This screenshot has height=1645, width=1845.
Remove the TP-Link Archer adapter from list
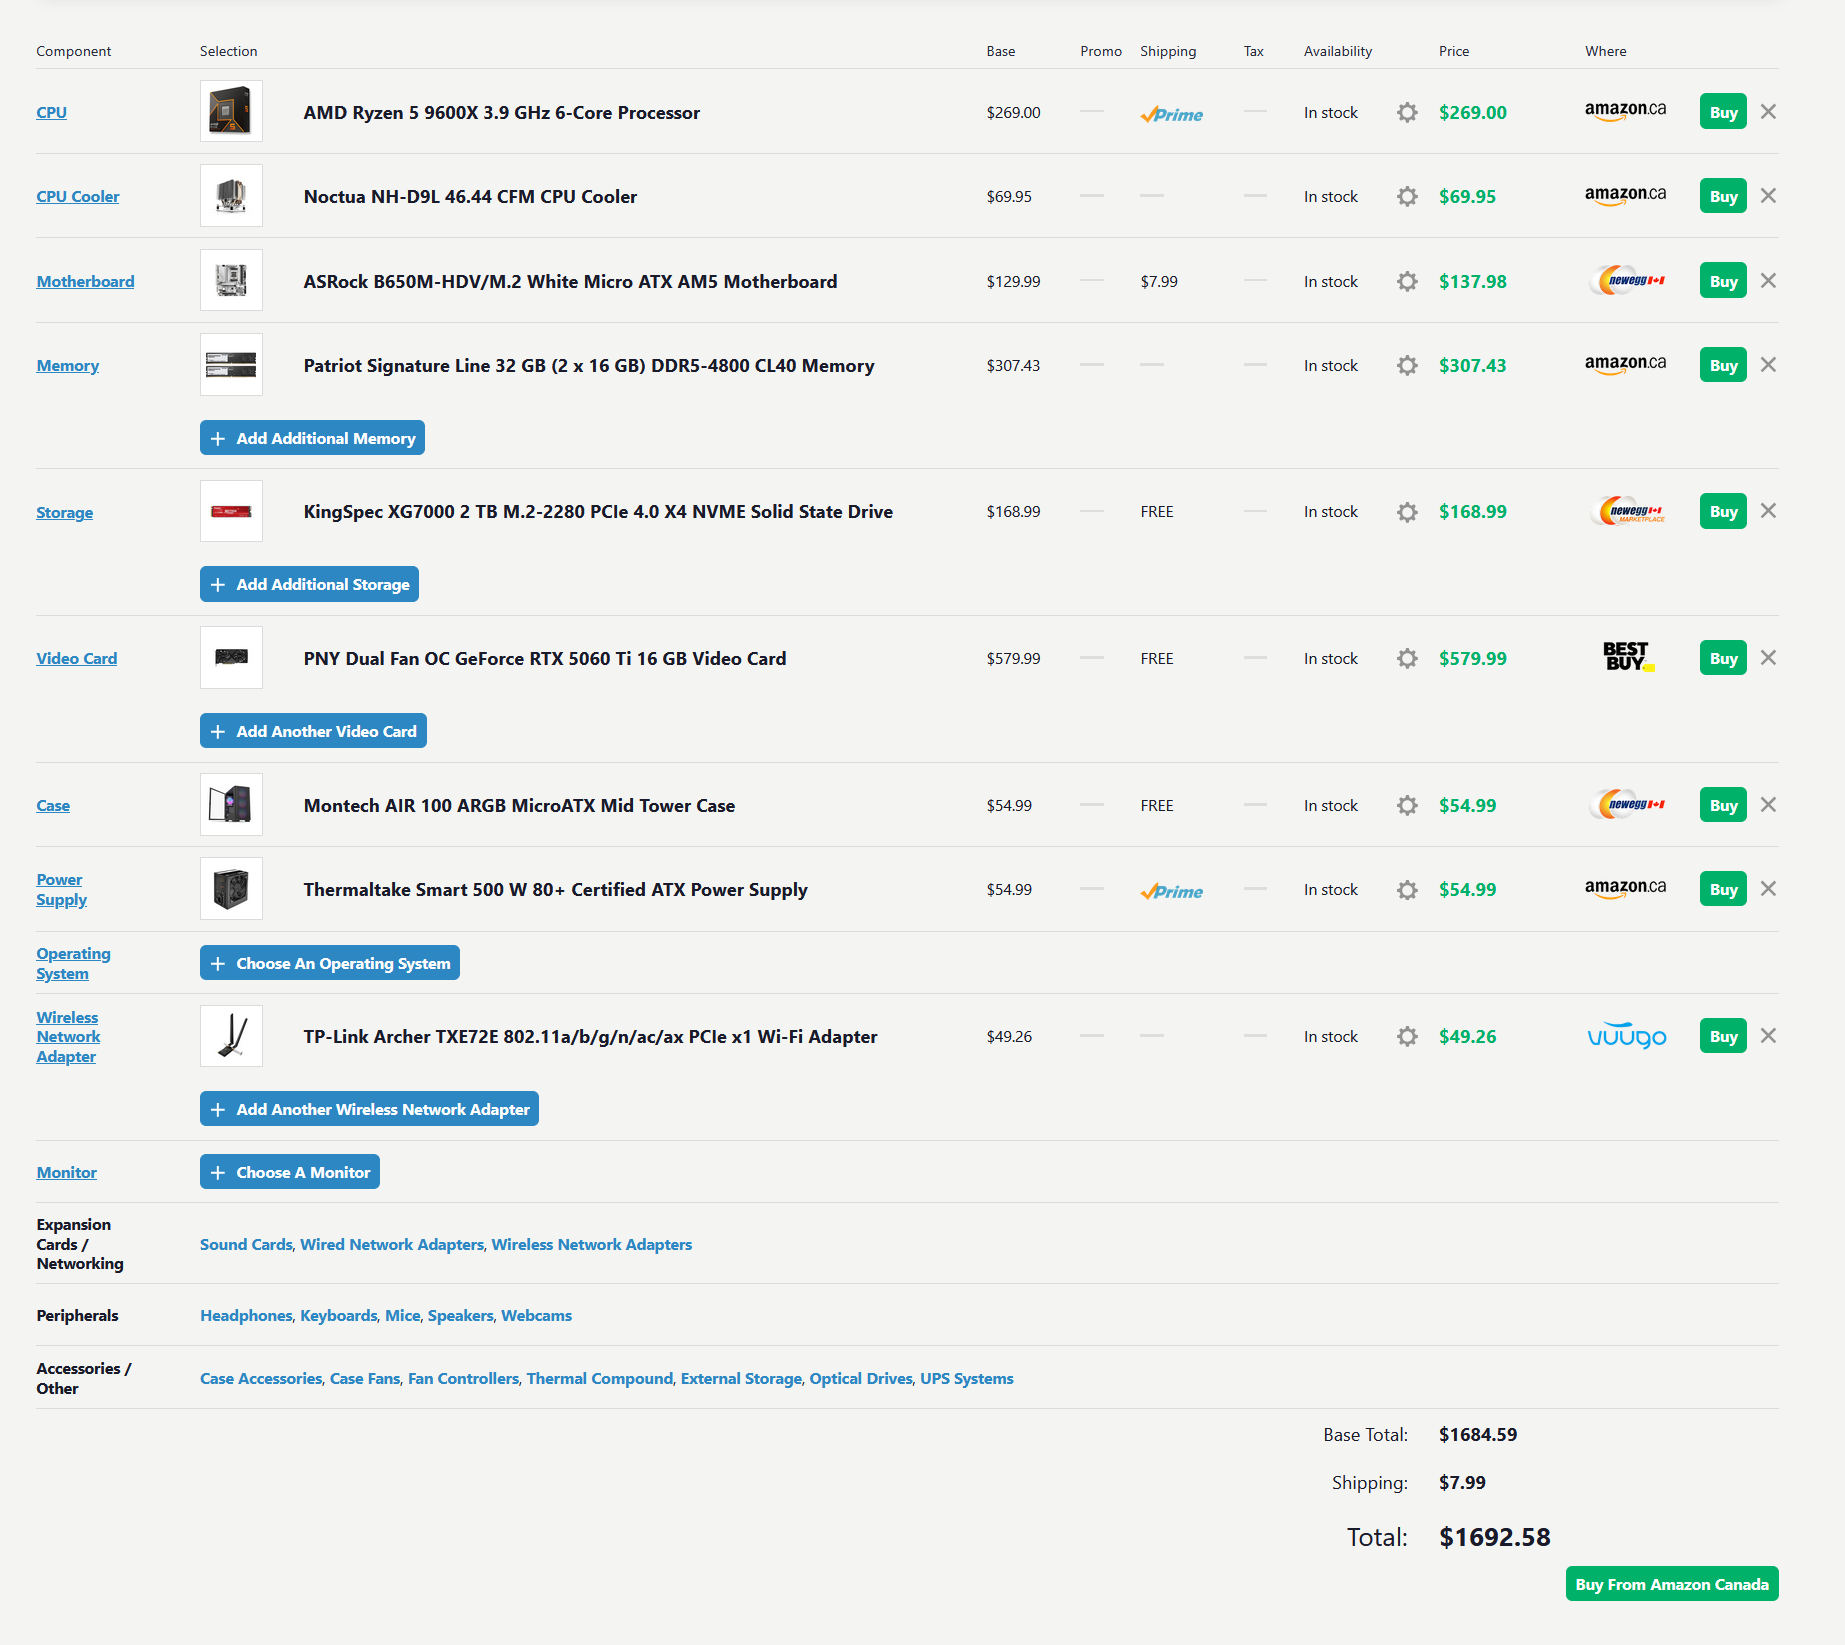click(1768, 1036)
